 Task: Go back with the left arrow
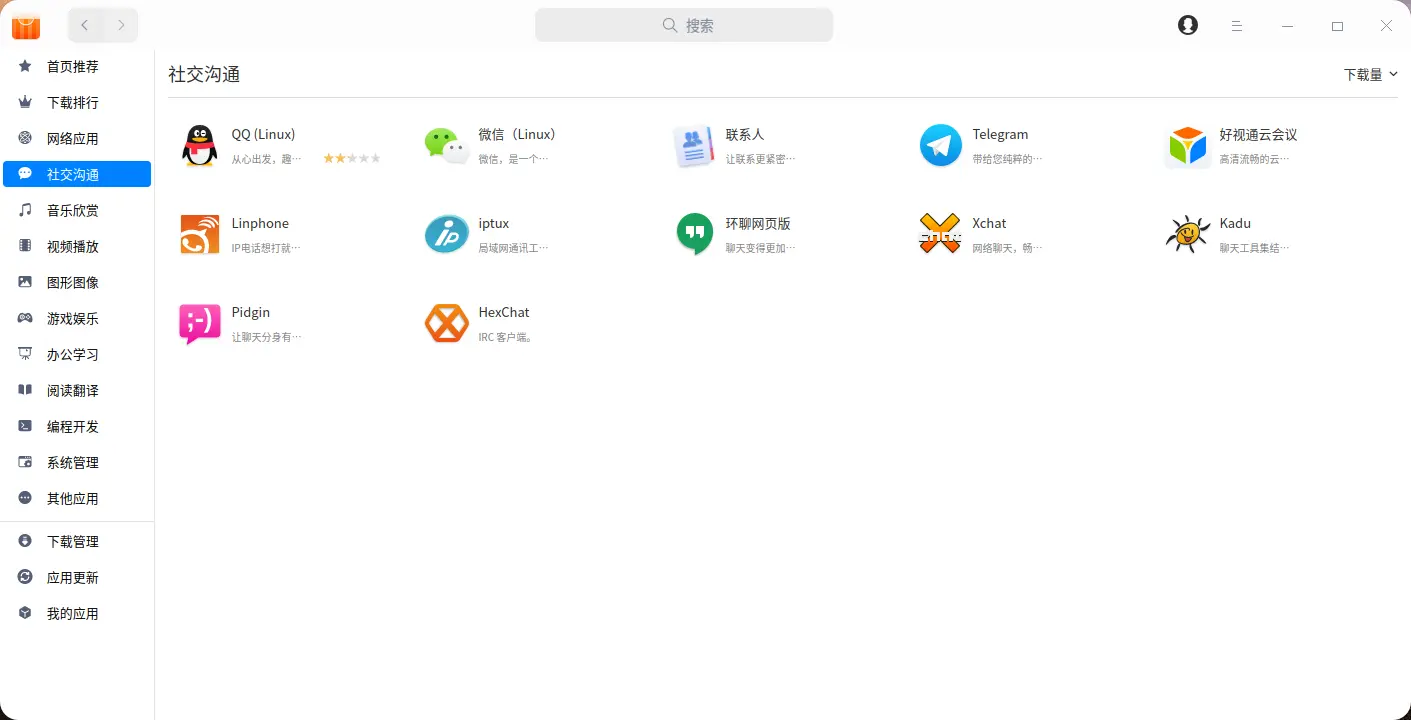(x=85, y=25)
